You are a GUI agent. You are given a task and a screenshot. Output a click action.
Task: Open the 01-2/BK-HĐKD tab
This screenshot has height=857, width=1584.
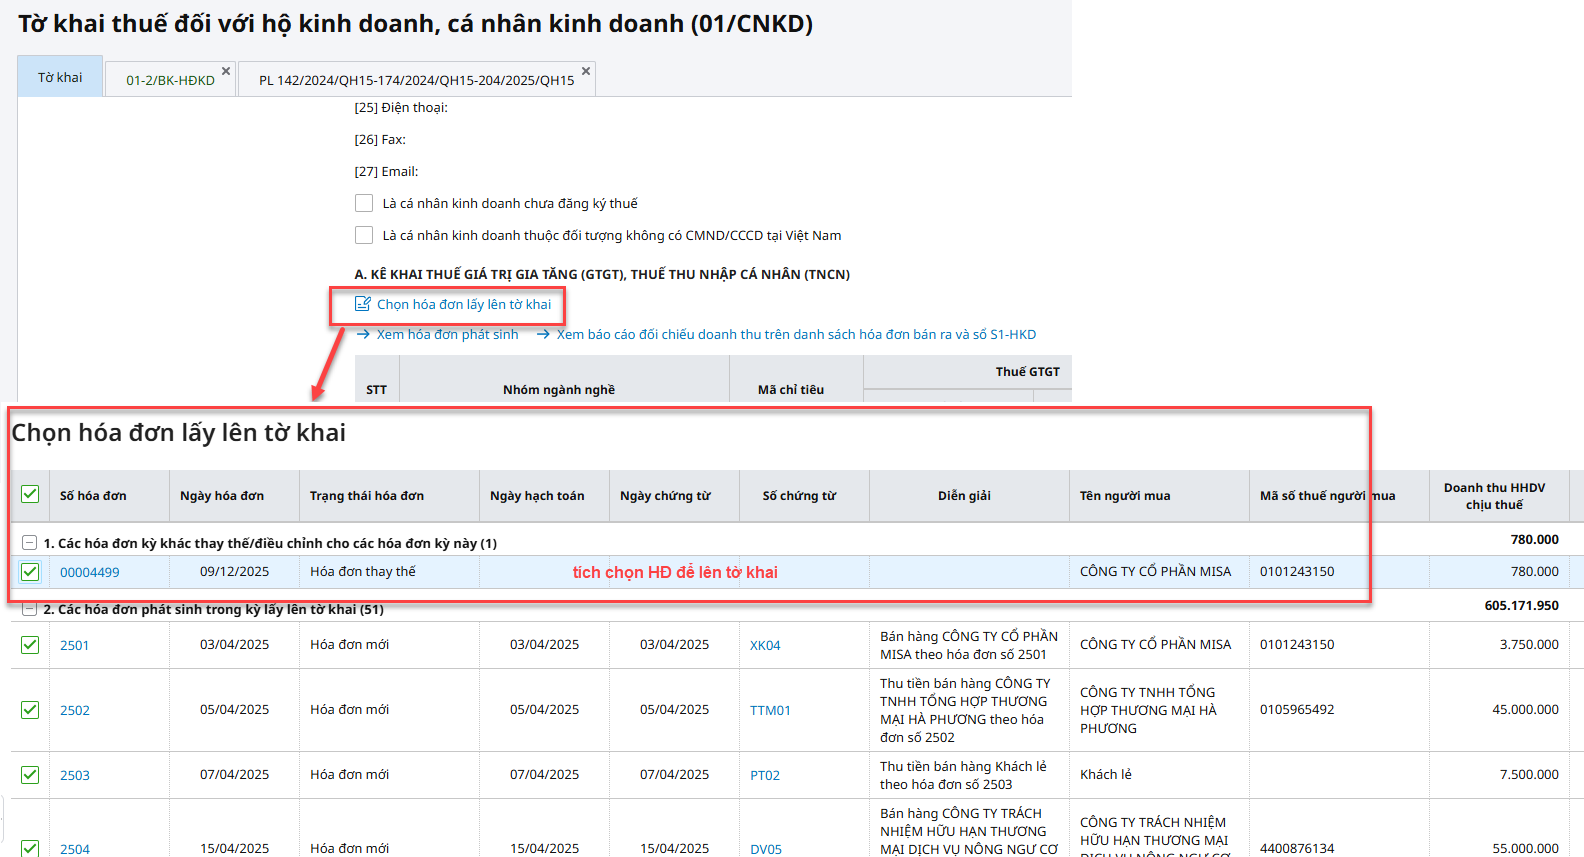(x=170, y=80)
